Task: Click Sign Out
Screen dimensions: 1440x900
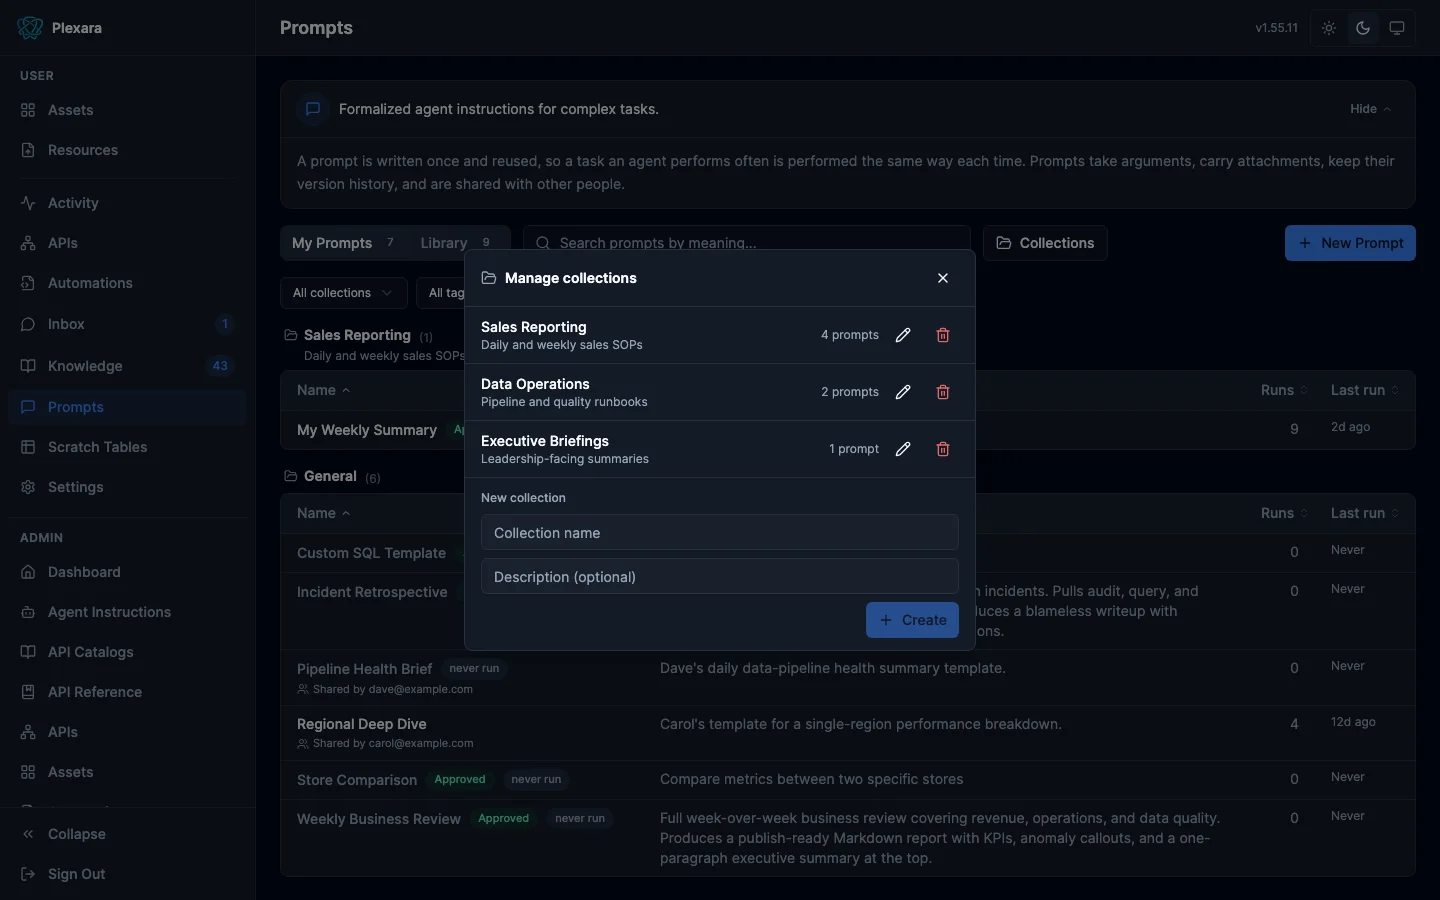Action: click(x=127, y=874)
